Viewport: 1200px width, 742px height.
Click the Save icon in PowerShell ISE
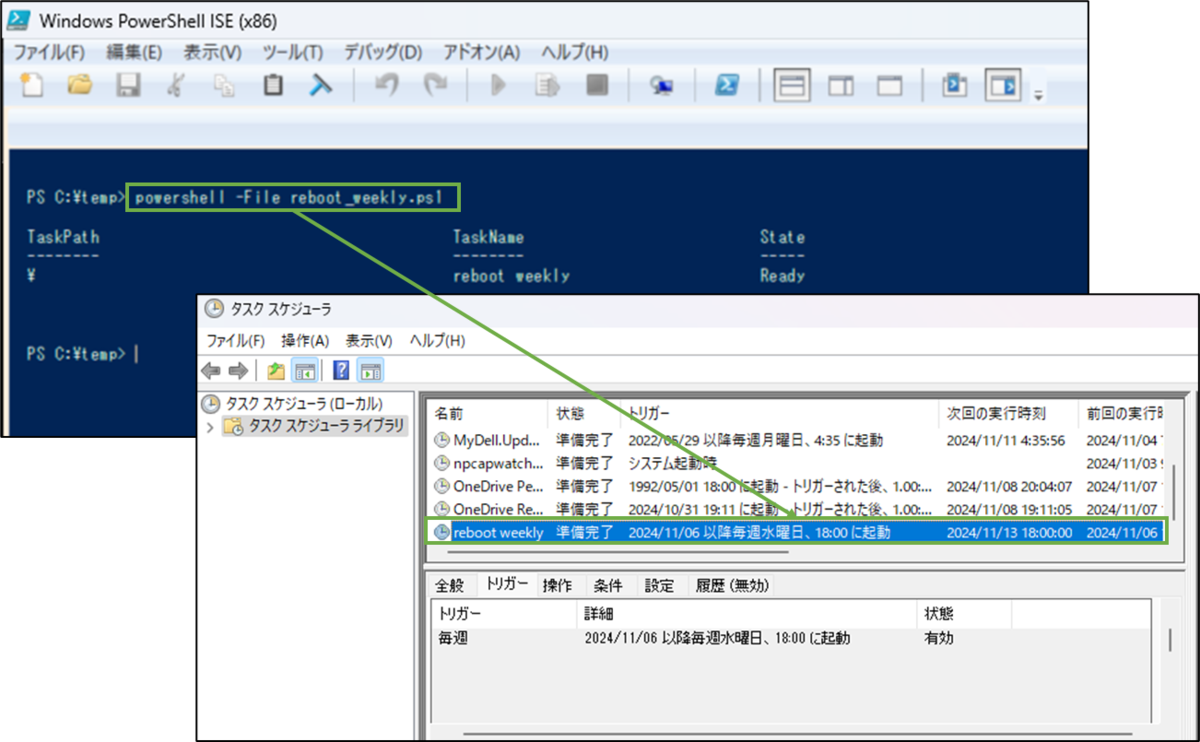pos(127,85)
